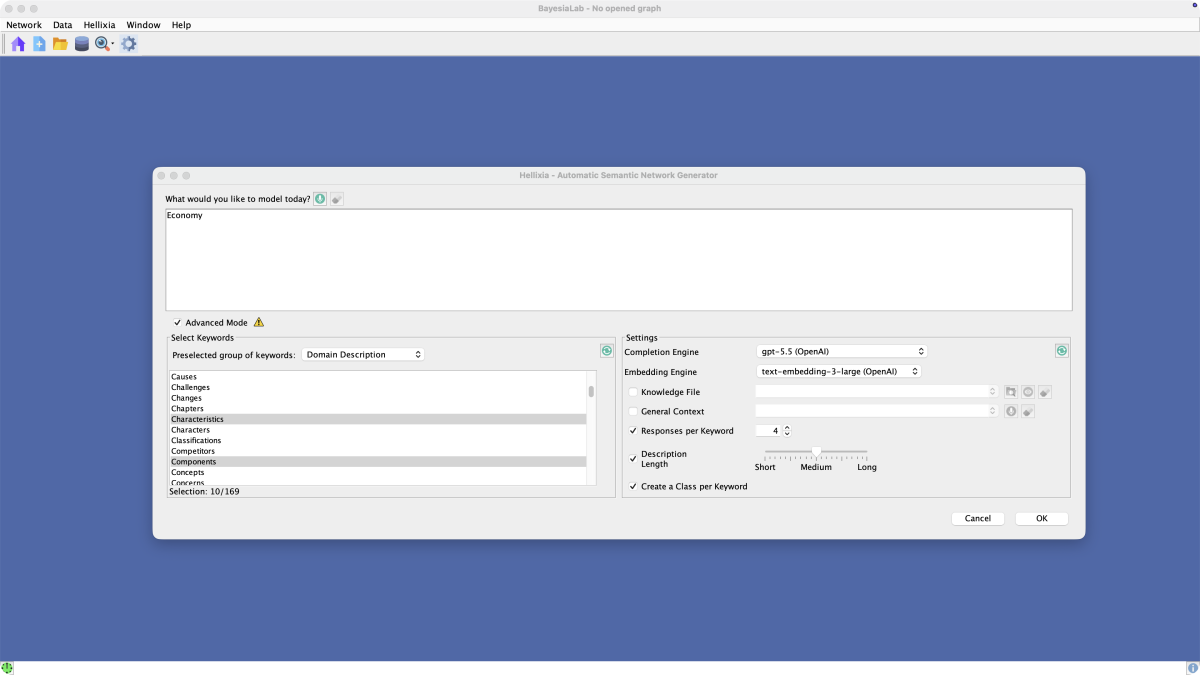Image resolution: width=1200 pixels, height=675 pixels.
Task: Open the arrow next to the magnifier icon
Action: coord(113,45)
